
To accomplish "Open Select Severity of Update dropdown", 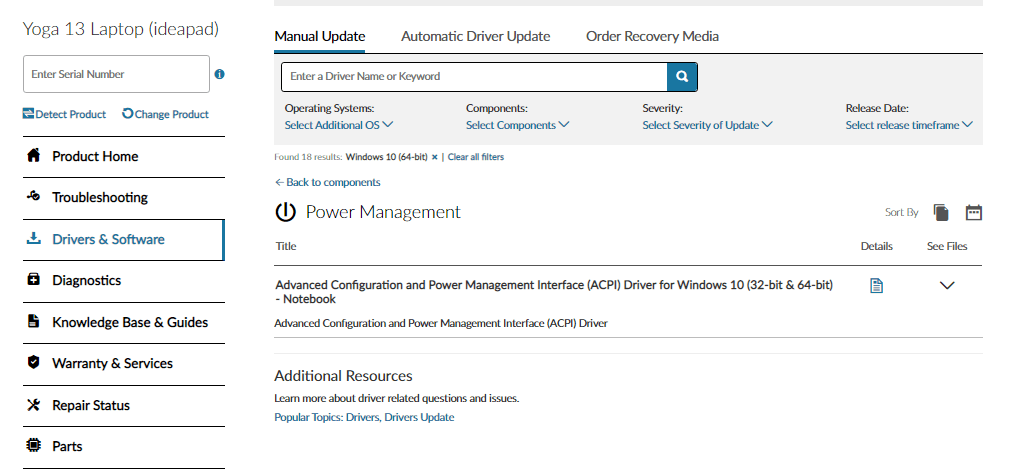I will (x=707, y=125).
